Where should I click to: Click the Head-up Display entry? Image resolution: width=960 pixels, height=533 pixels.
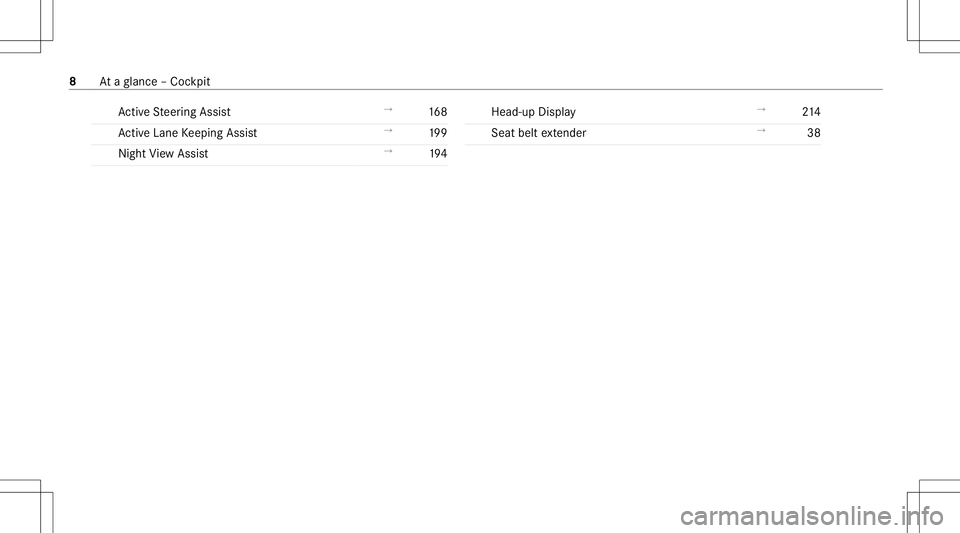[533, 112]
